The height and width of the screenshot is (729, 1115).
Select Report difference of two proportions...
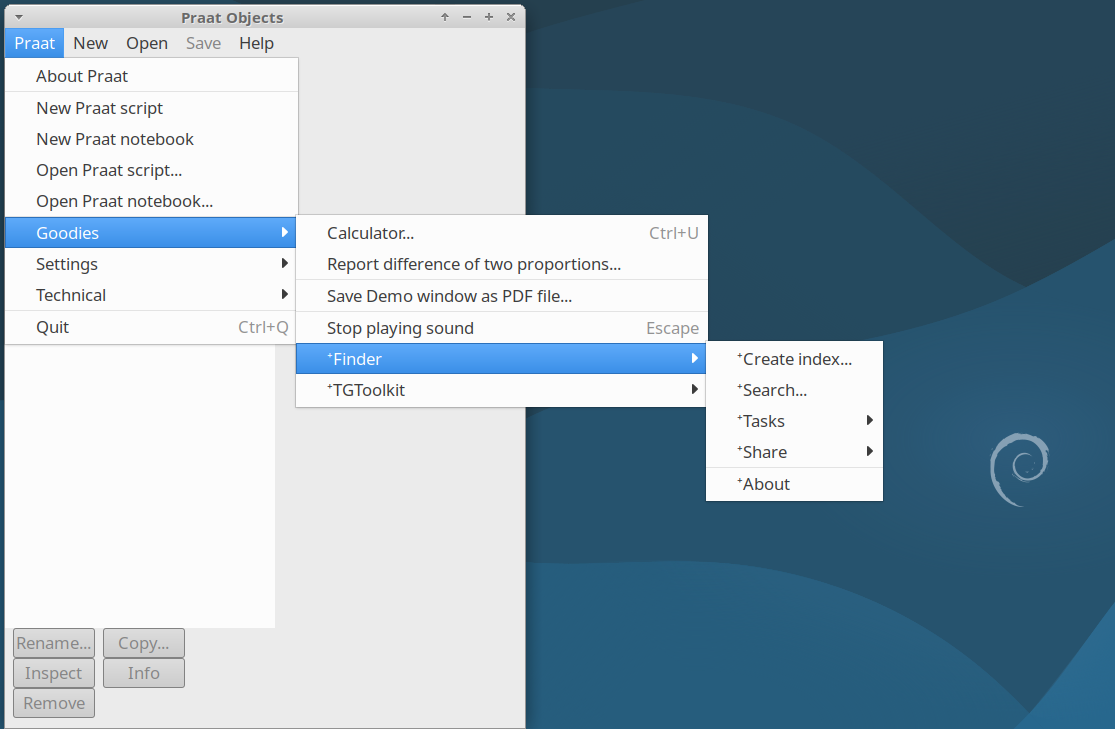pyautogui.click(x=501, y=265)
